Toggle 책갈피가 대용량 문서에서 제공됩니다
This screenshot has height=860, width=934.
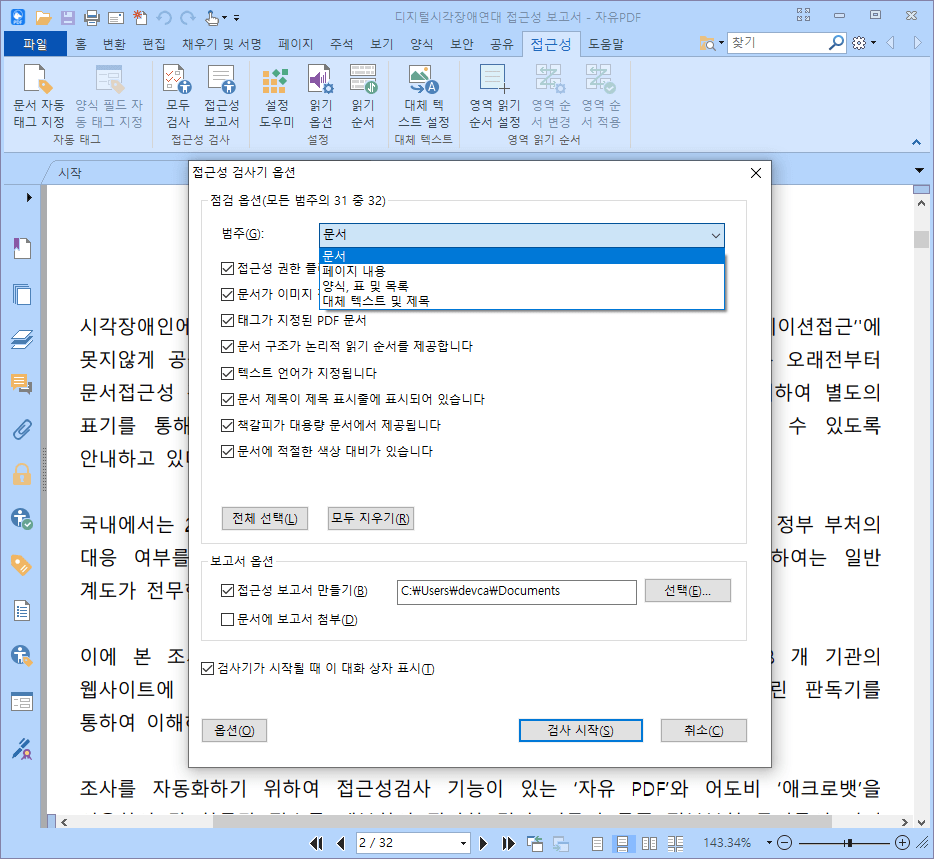pos(227,425)
